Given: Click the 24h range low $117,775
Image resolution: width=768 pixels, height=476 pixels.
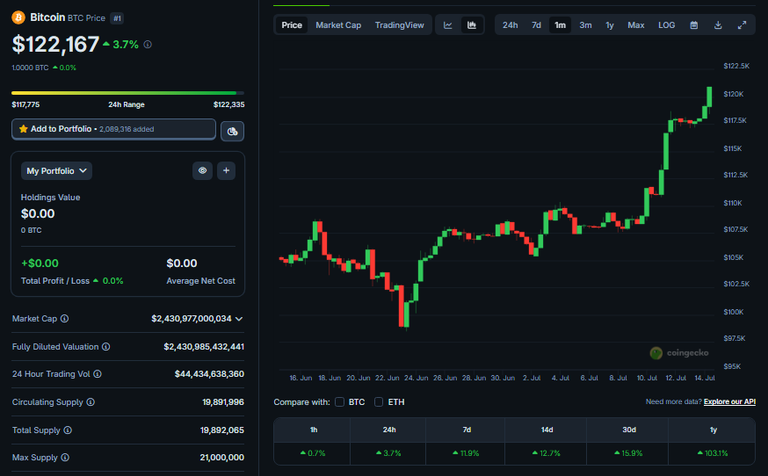Looking at the screenshot, I should (x=25, y=105).
